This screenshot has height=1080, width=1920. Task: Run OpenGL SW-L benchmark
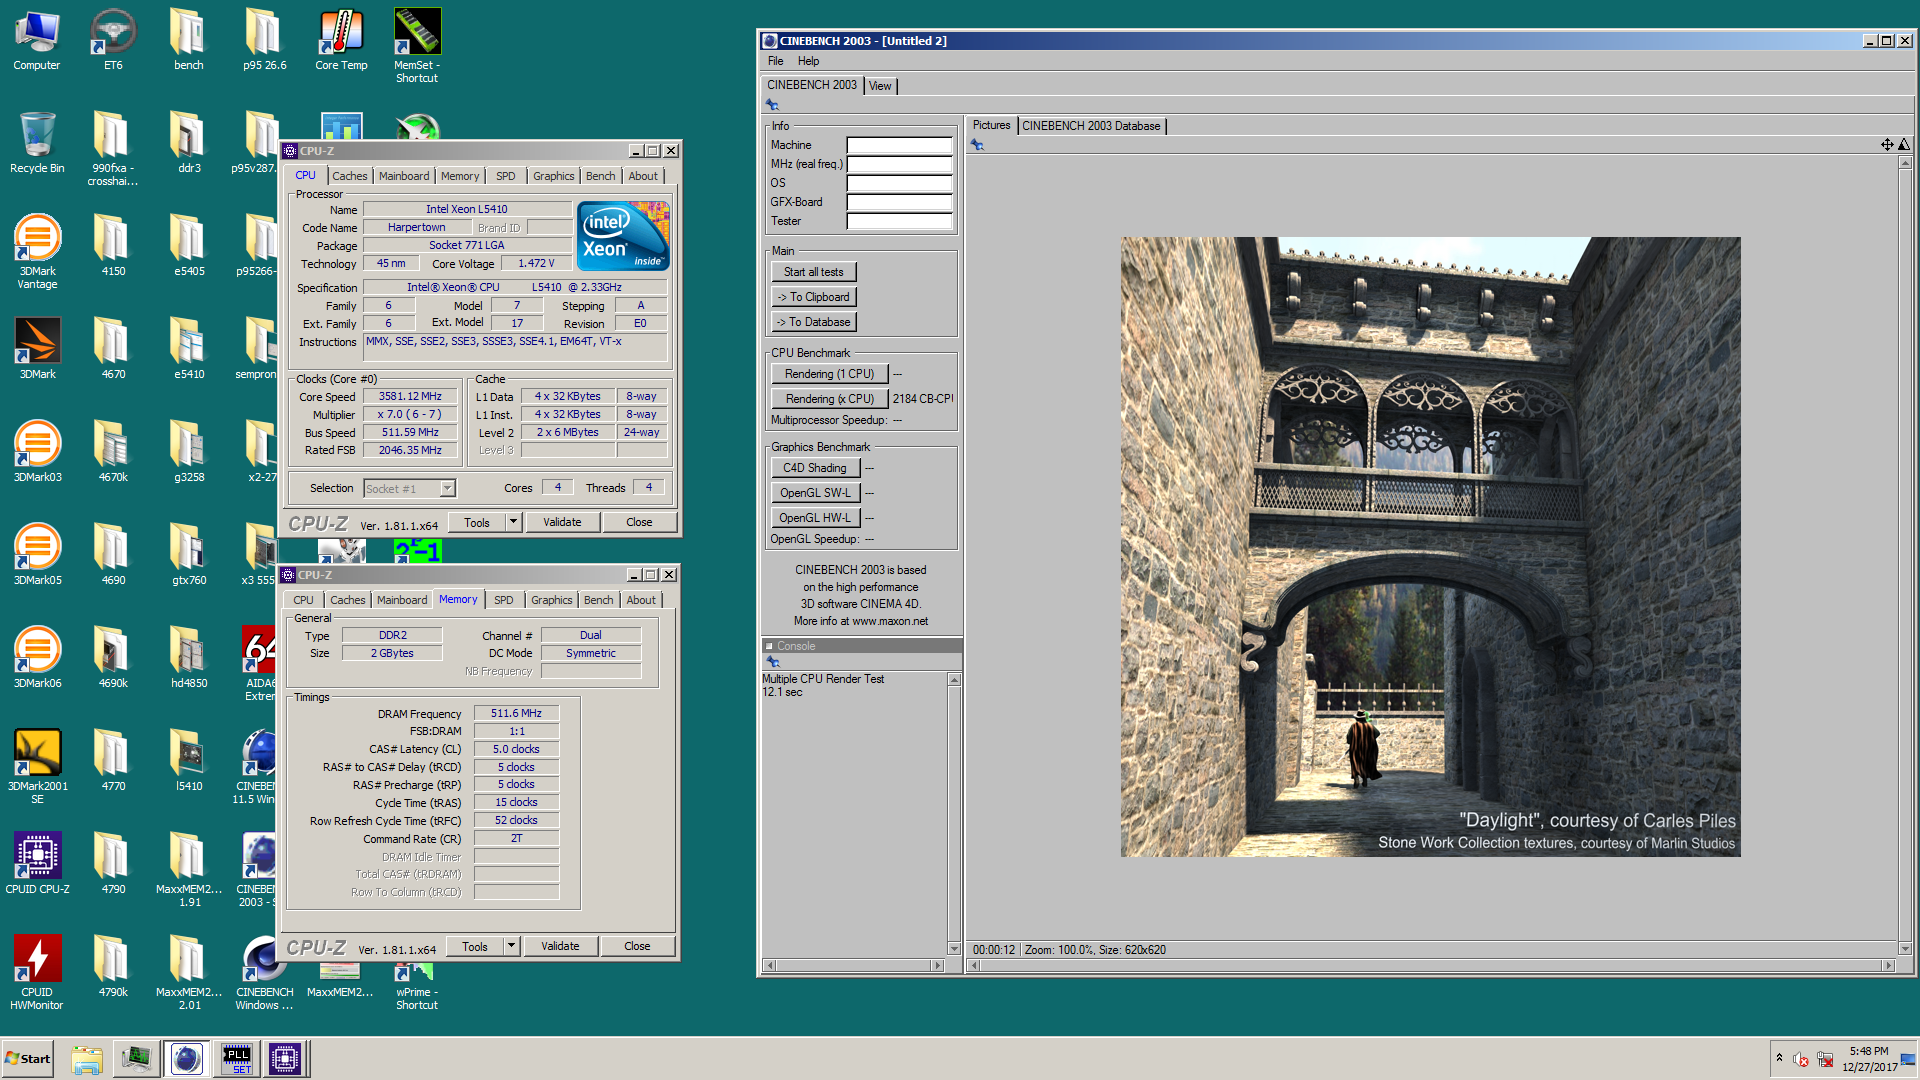[815, 493]
